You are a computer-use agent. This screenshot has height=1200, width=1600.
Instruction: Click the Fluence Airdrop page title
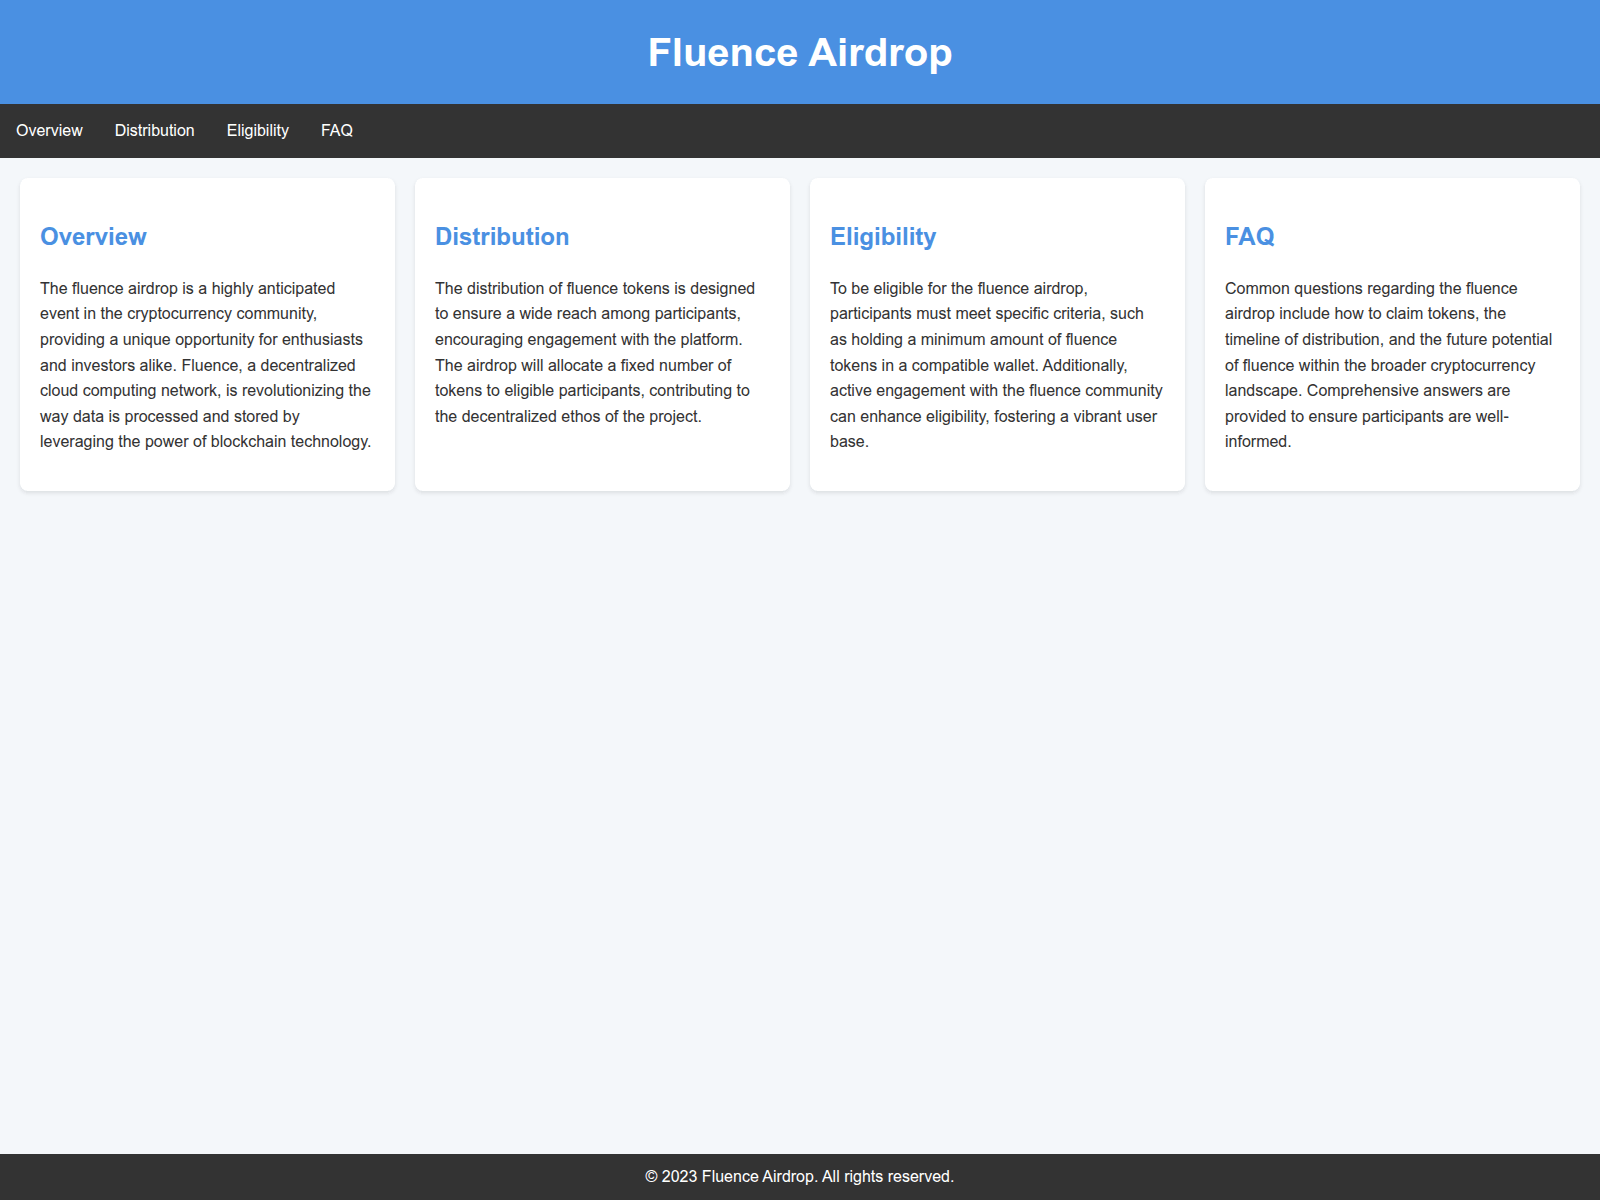pos(800,52)
